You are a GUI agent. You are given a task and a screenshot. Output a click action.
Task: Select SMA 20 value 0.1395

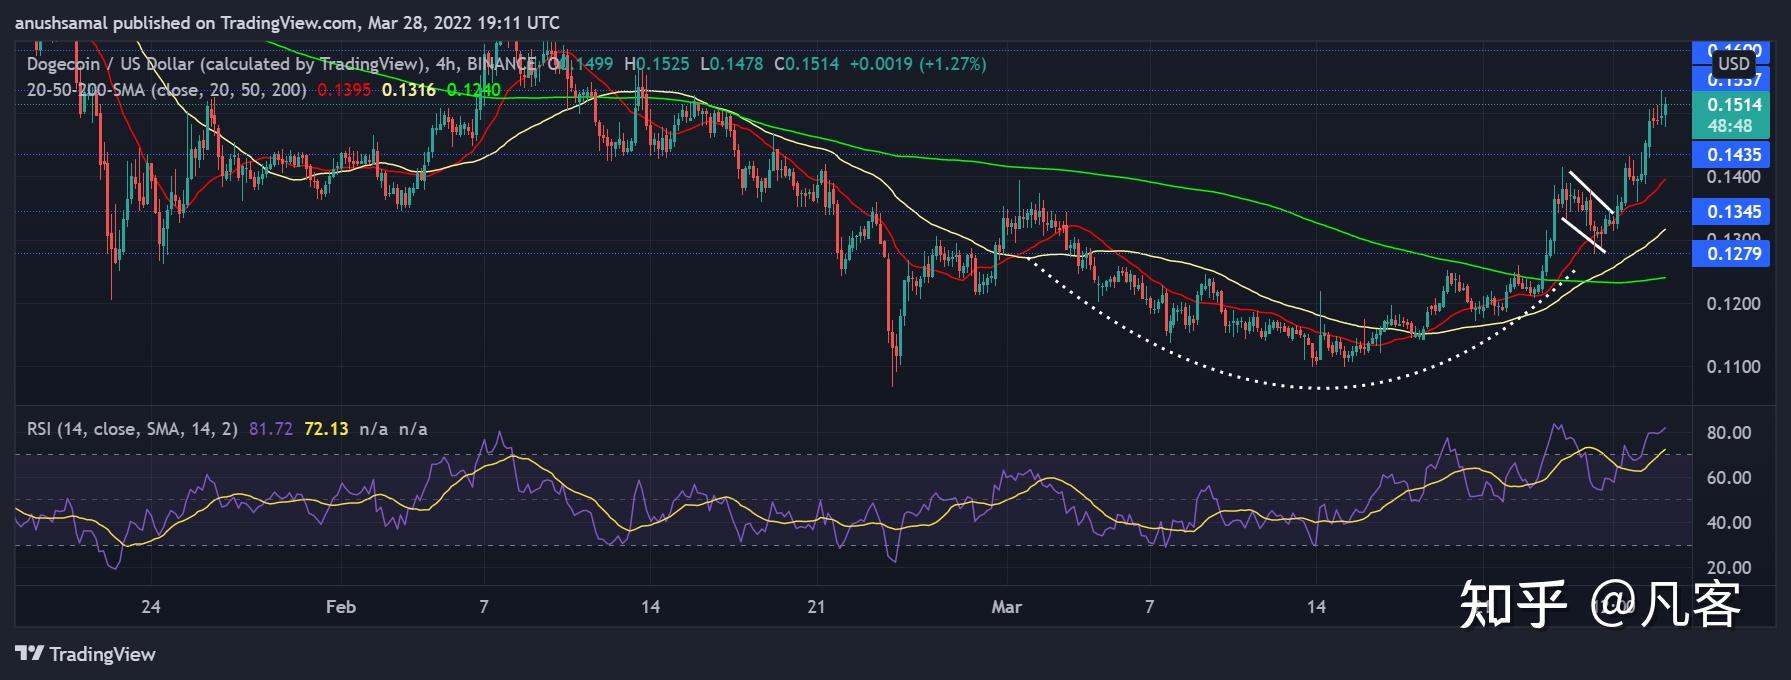[344, 90]
